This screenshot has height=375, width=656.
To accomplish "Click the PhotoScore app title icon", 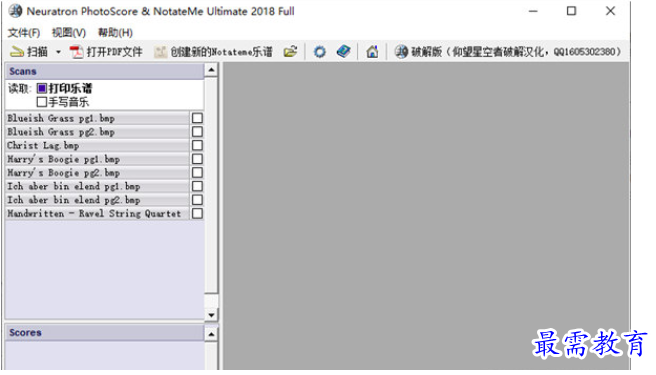I will tap(15, 11).
